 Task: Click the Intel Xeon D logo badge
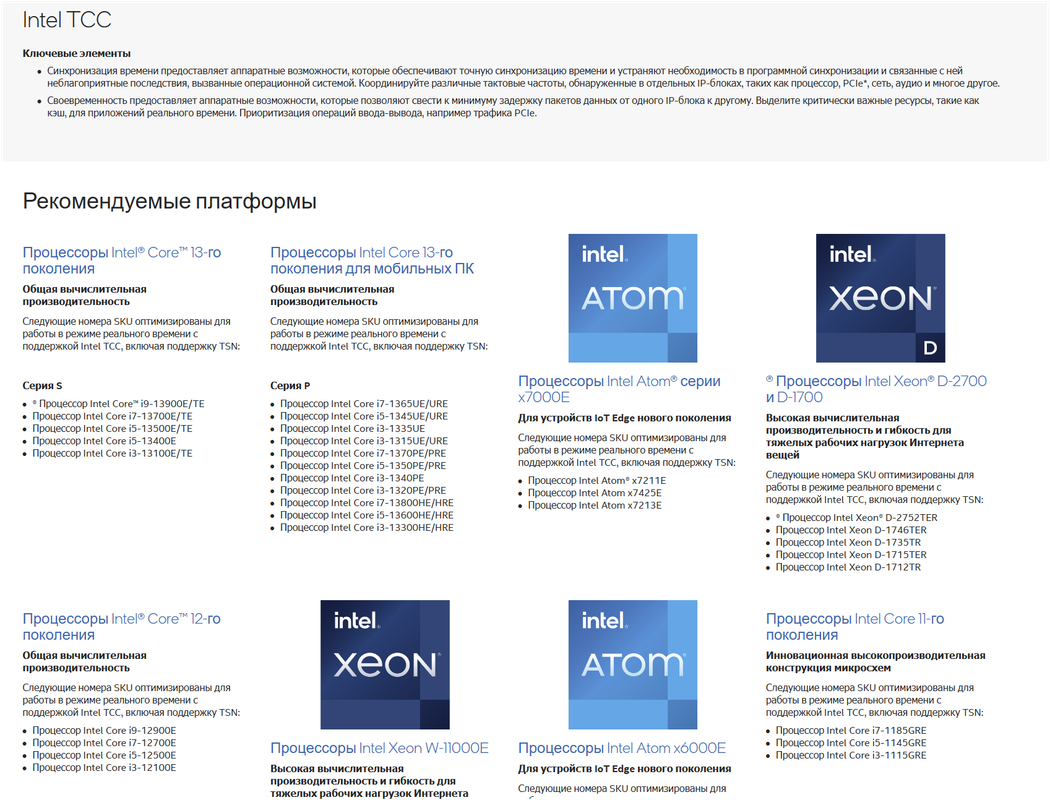[x=881, y=298]
